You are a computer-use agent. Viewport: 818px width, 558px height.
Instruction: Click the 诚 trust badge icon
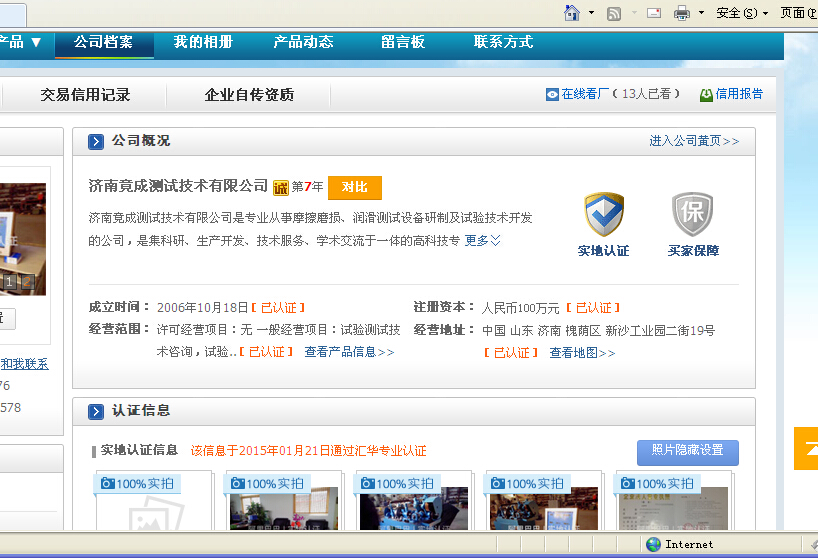pyautogui.click(x=281, y=188)
